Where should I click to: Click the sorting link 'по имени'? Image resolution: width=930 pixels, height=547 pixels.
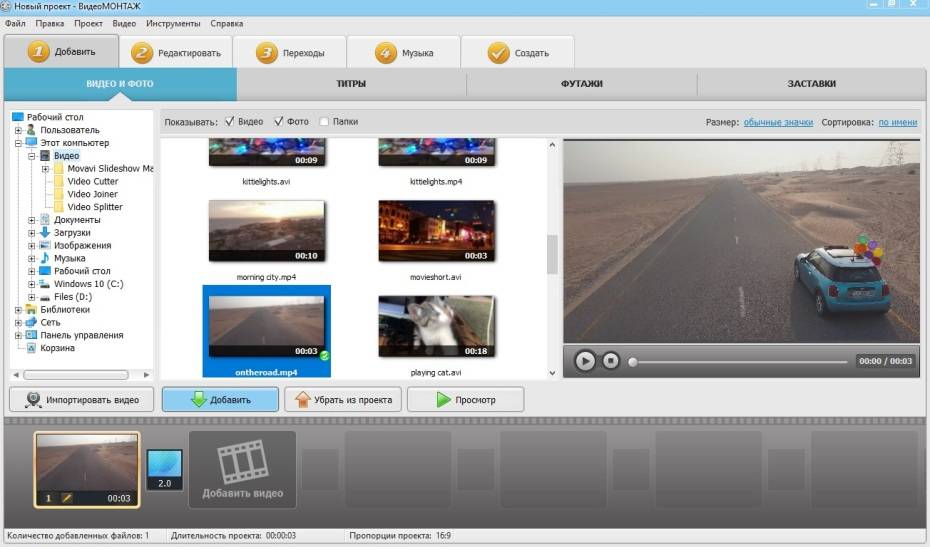coord(897,122)
